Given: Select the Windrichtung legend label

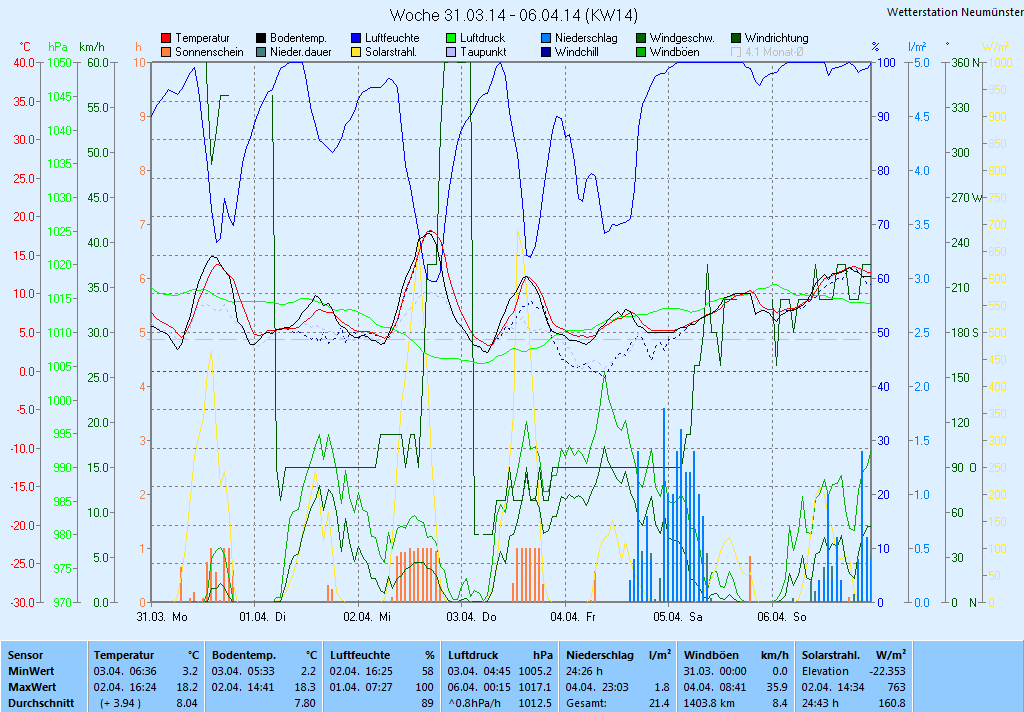Looking at the screenshot, I should point(776,39).
